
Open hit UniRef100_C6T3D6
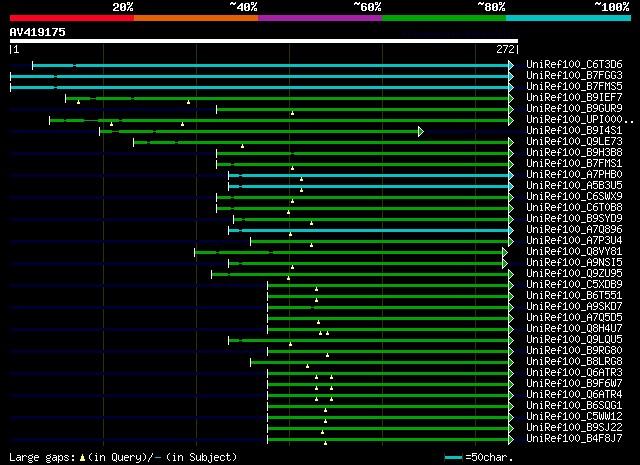[x=574, y=64]
